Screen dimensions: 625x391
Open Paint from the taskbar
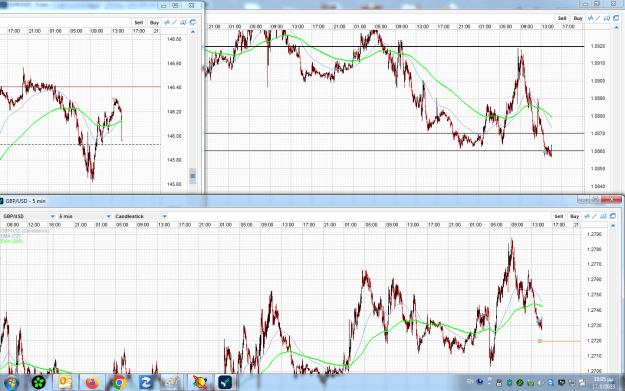172,383
